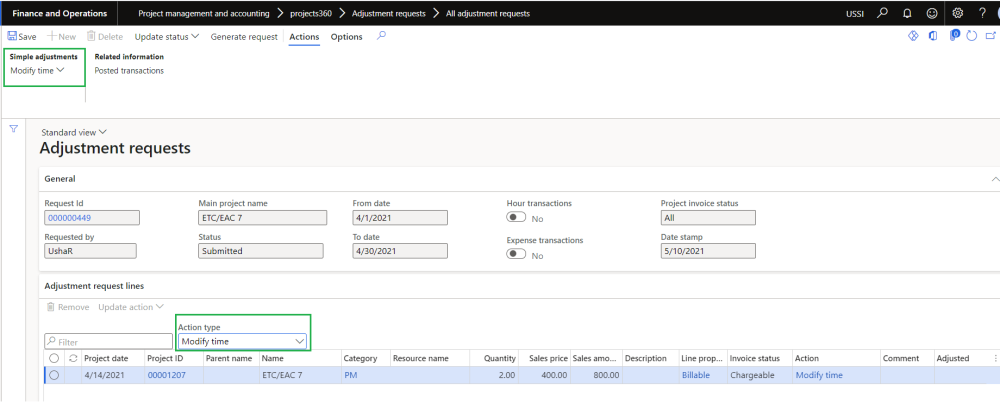This screenshot has width=1000, height=402.
Task: Open the Standard view selector
Action: click(74, 133)
